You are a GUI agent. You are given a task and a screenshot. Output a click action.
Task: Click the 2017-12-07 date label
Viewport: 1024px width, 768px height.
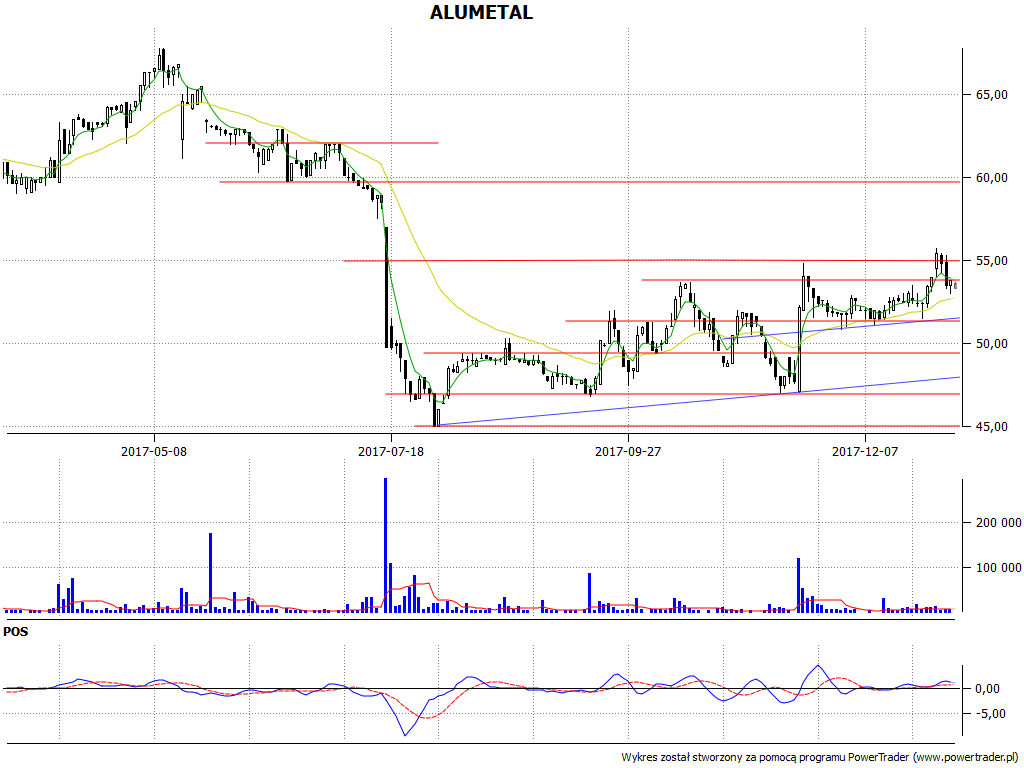point(865,451)
